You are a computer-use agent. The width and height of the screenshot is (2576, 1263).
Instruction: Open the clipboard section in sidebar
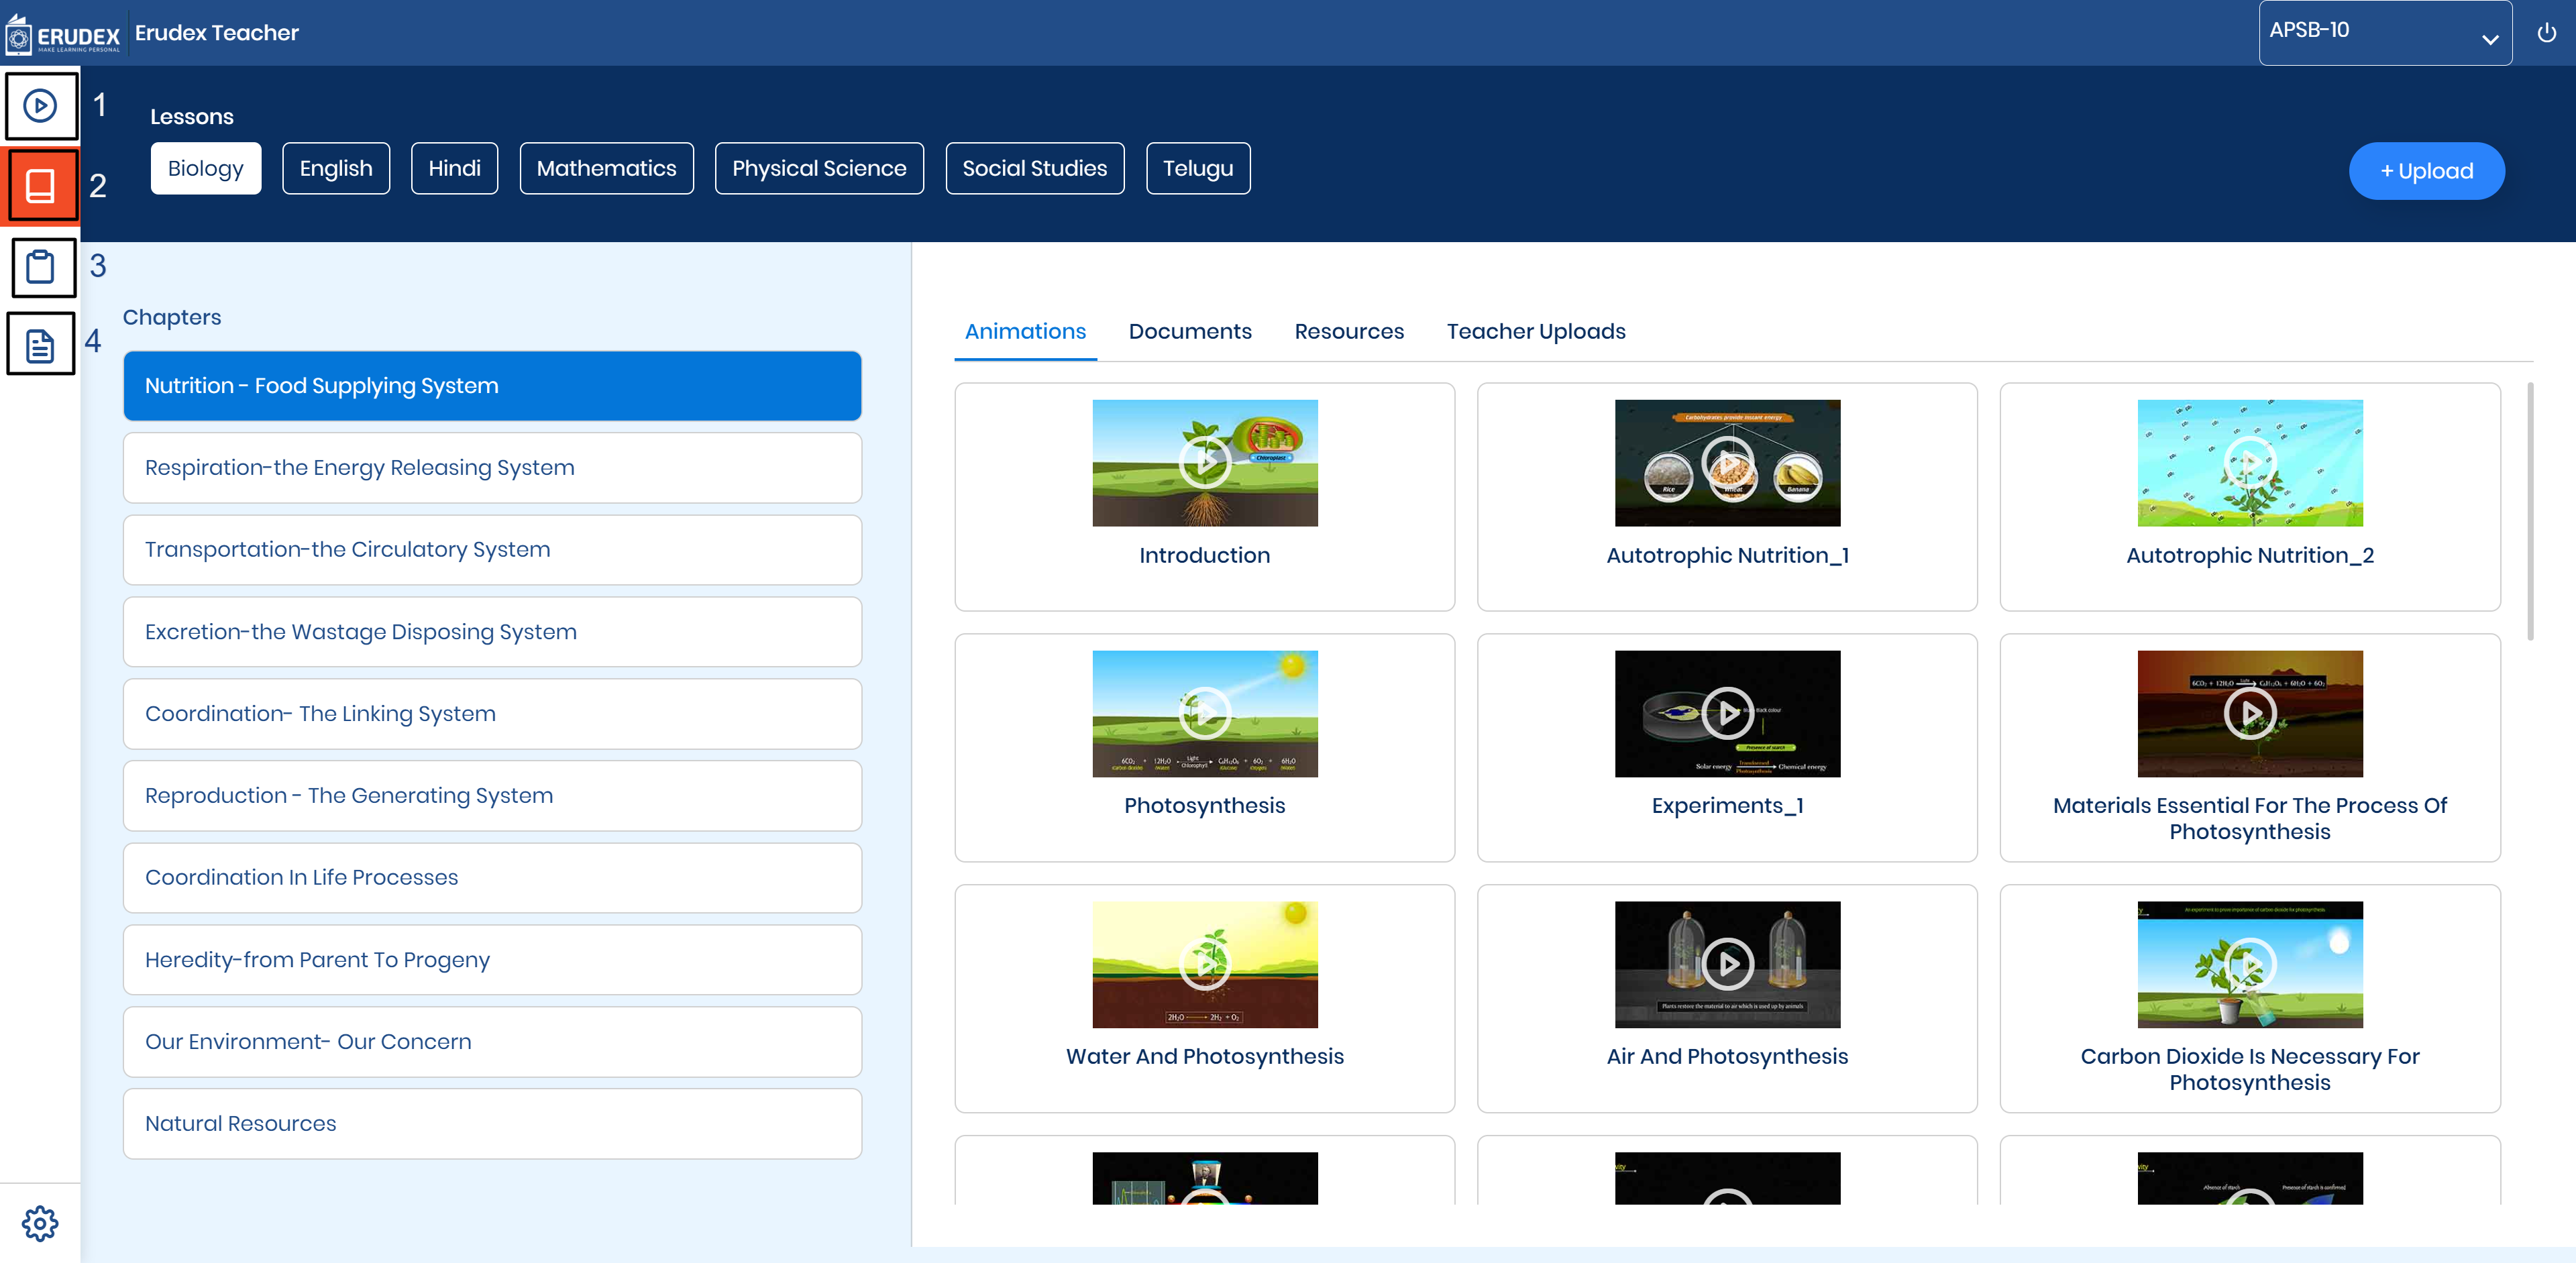tap(40, 267)
